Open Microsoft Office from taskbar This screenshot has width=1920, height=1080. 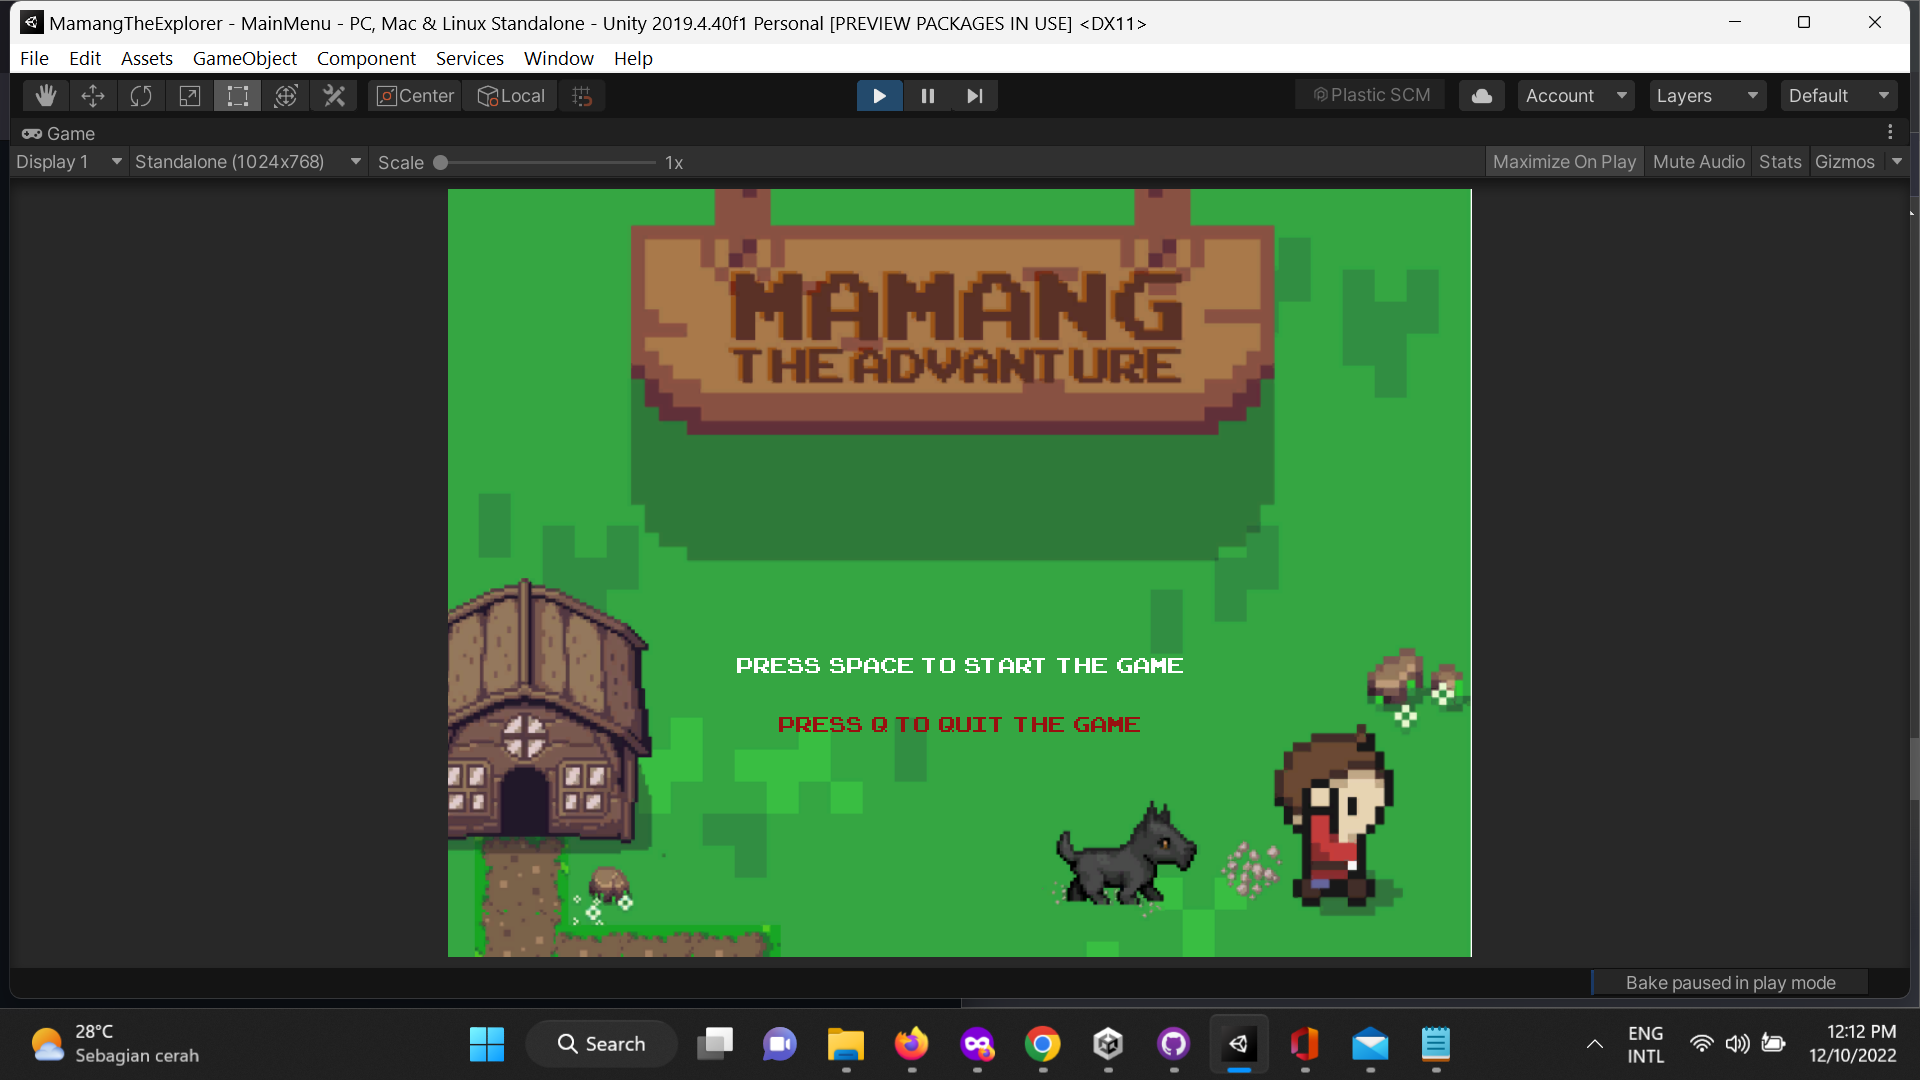click(x=1304, y=1044)
